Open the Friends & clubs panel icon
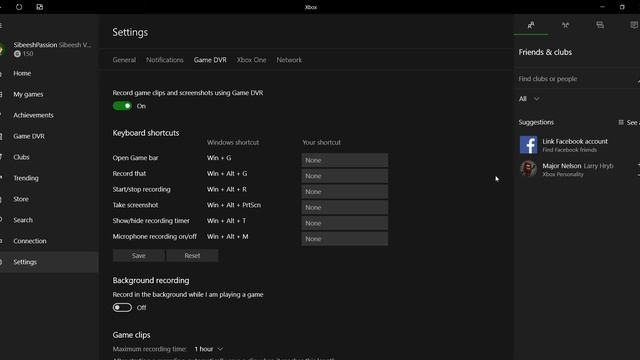 point(531,25)
